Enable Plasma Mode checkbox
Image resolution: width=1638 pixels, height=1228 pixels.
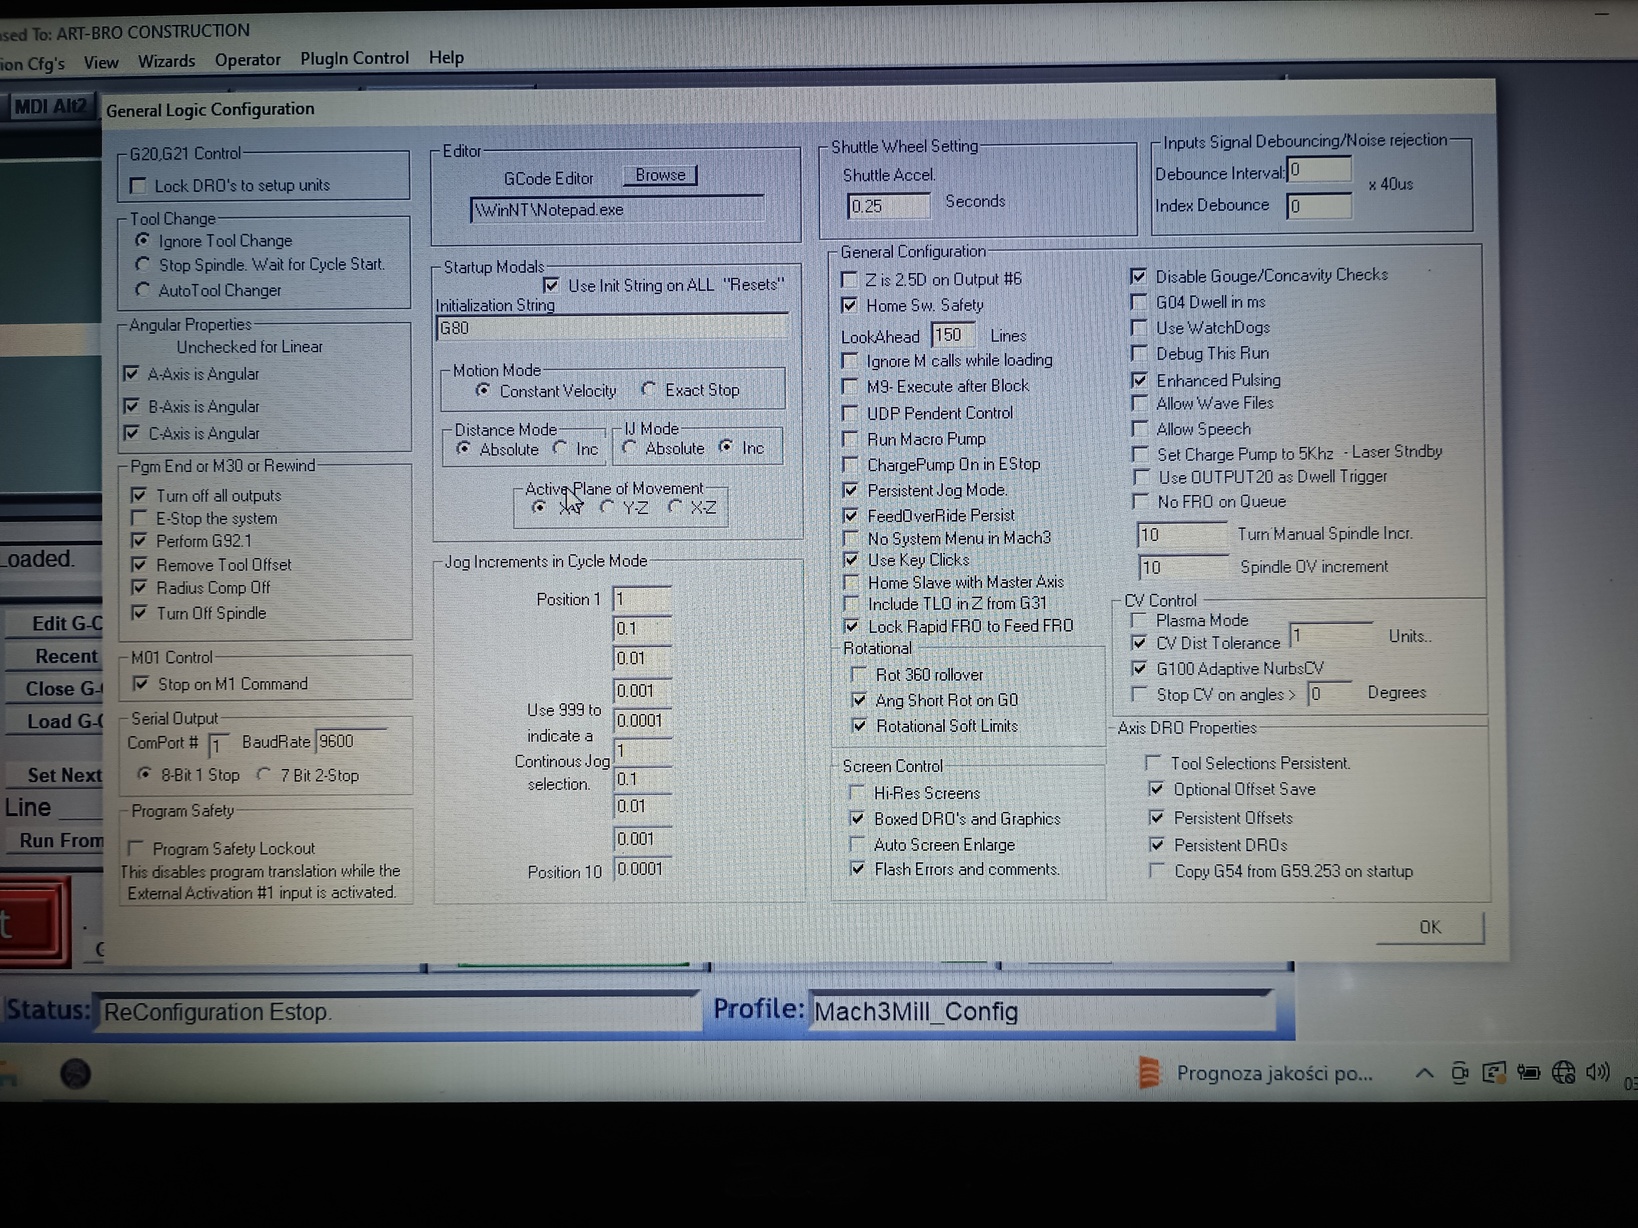click(x=1138, y=620)
